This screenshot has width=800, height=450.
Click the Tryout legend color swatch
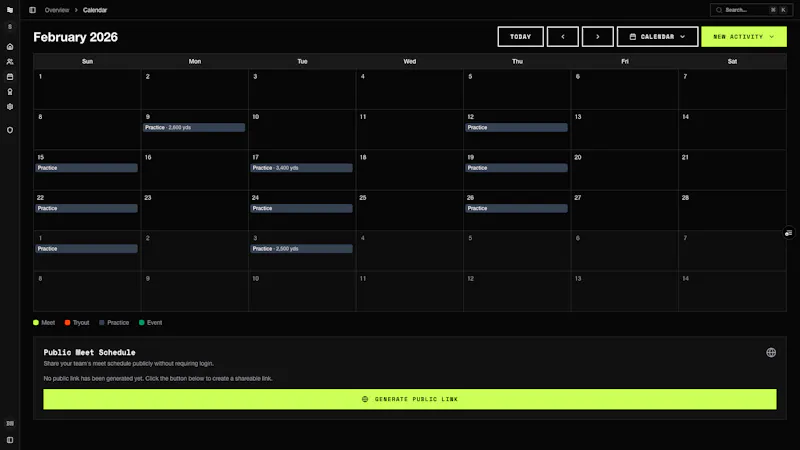(67, 322)
